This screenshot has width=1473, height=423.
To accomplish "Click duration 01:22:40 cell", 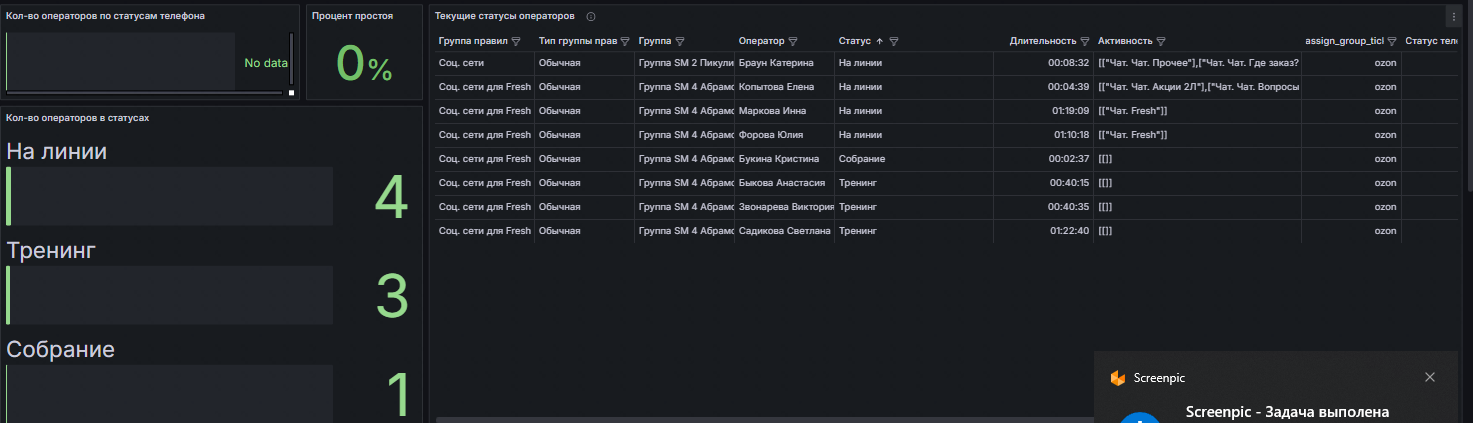I will (1044, 231).
